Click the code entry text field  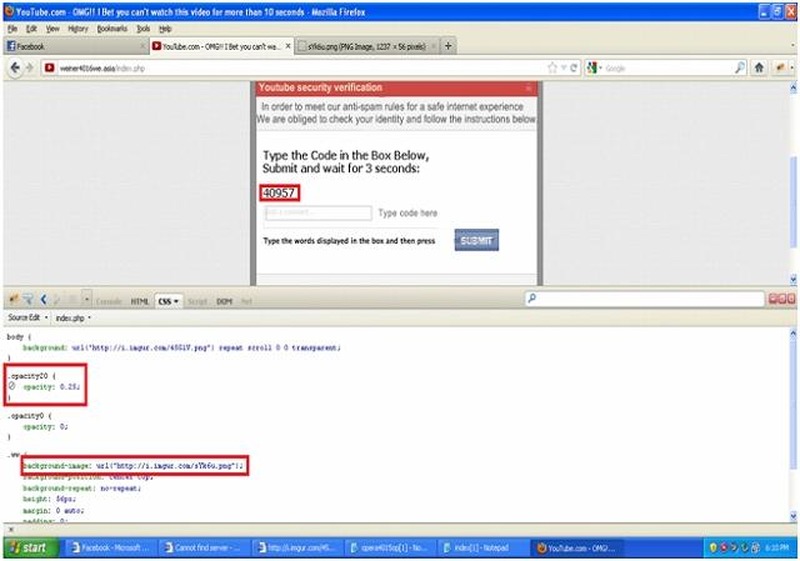pyautogui.click(x=317, y=213)
